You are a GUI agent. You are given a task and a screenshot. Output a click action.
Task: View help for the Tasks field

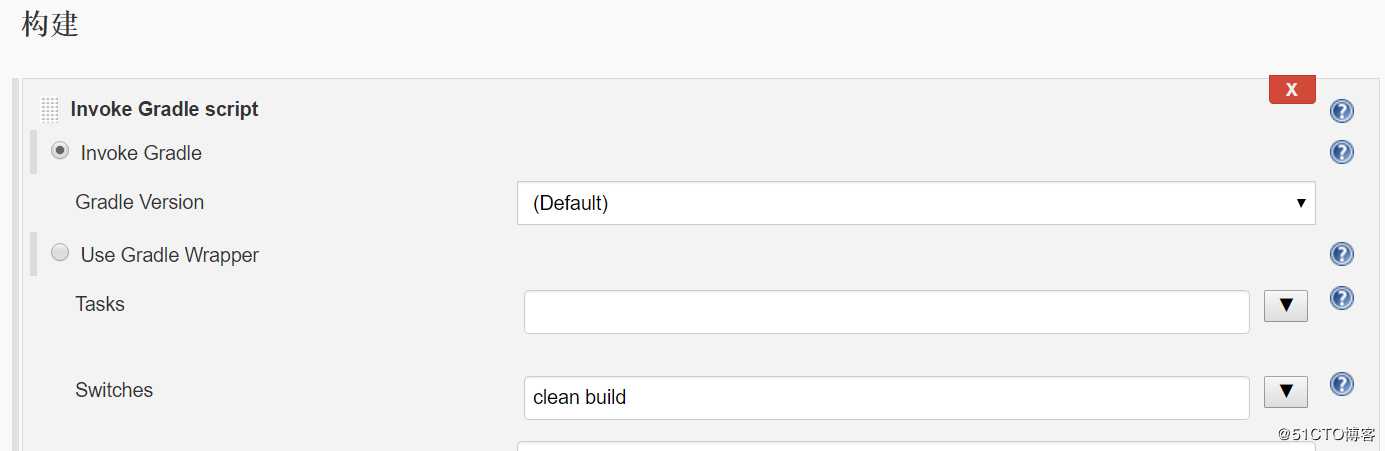pos(1341,298)
